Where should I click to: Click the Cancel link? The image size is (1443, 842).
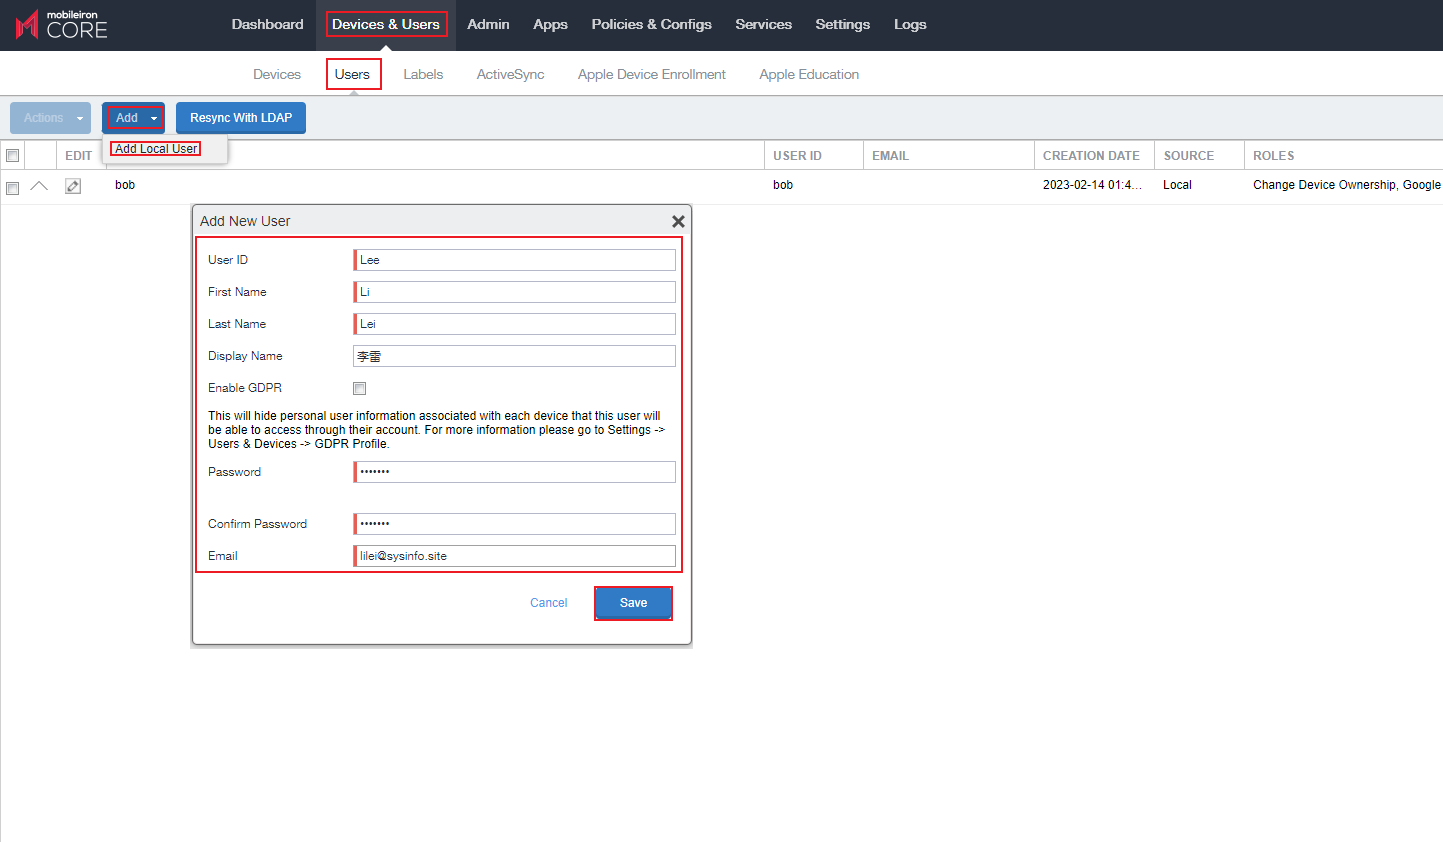(x=548, y=603)
